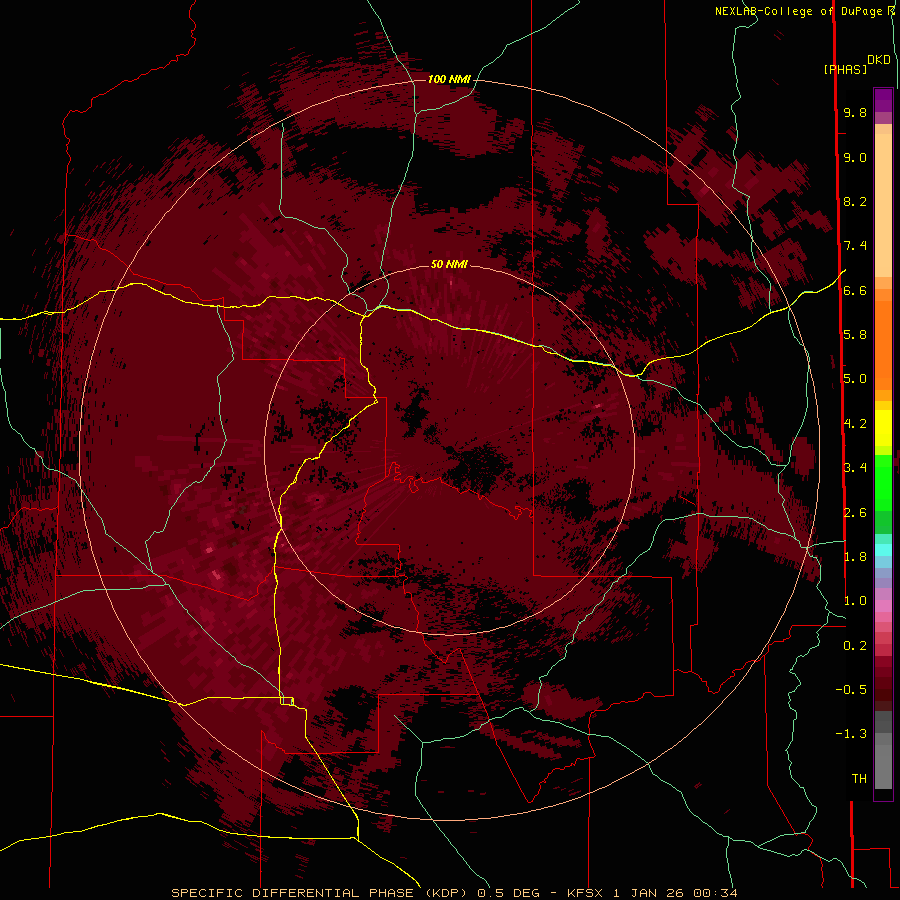Pick the peach legend swatch near 8.2

pos(883,207)
